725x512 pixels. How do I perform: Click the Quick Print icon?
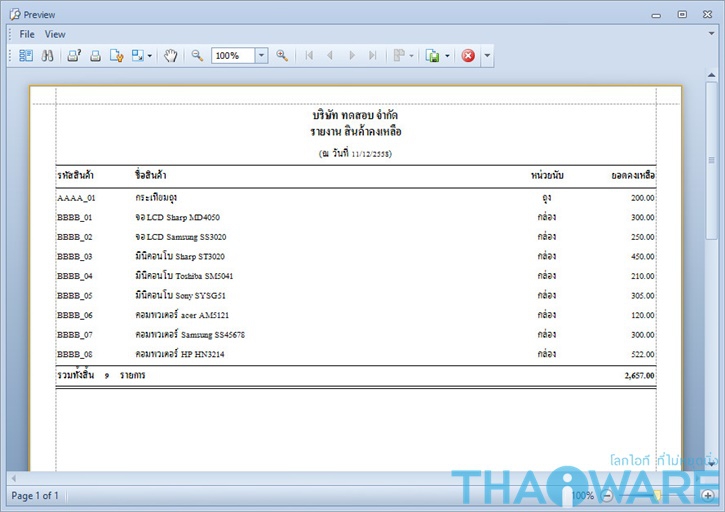[x=96, y=56]
